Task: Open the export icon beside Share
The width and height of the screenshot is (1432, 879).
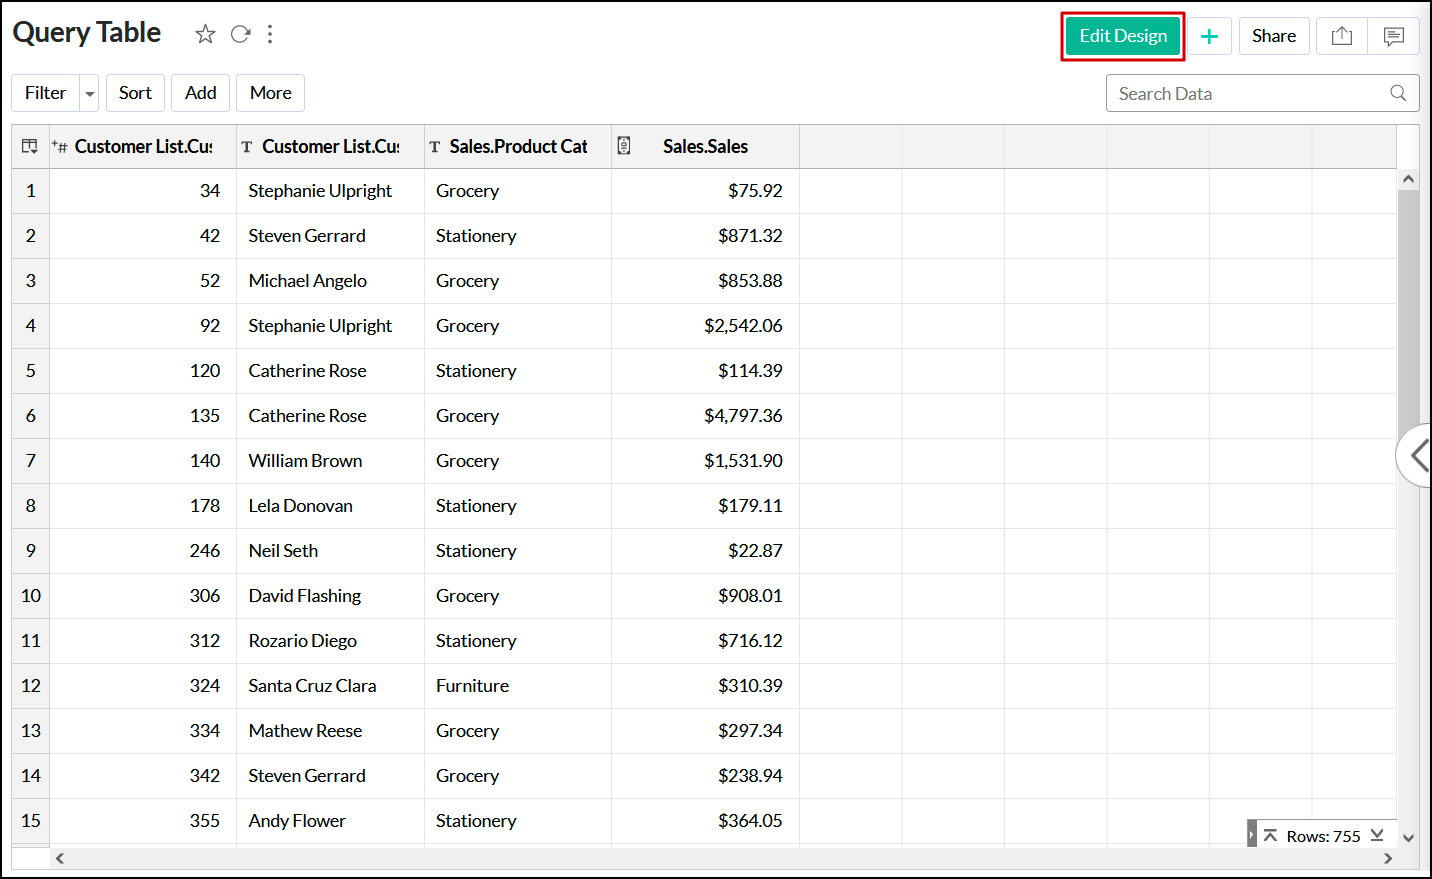Action: [1341, 36]
